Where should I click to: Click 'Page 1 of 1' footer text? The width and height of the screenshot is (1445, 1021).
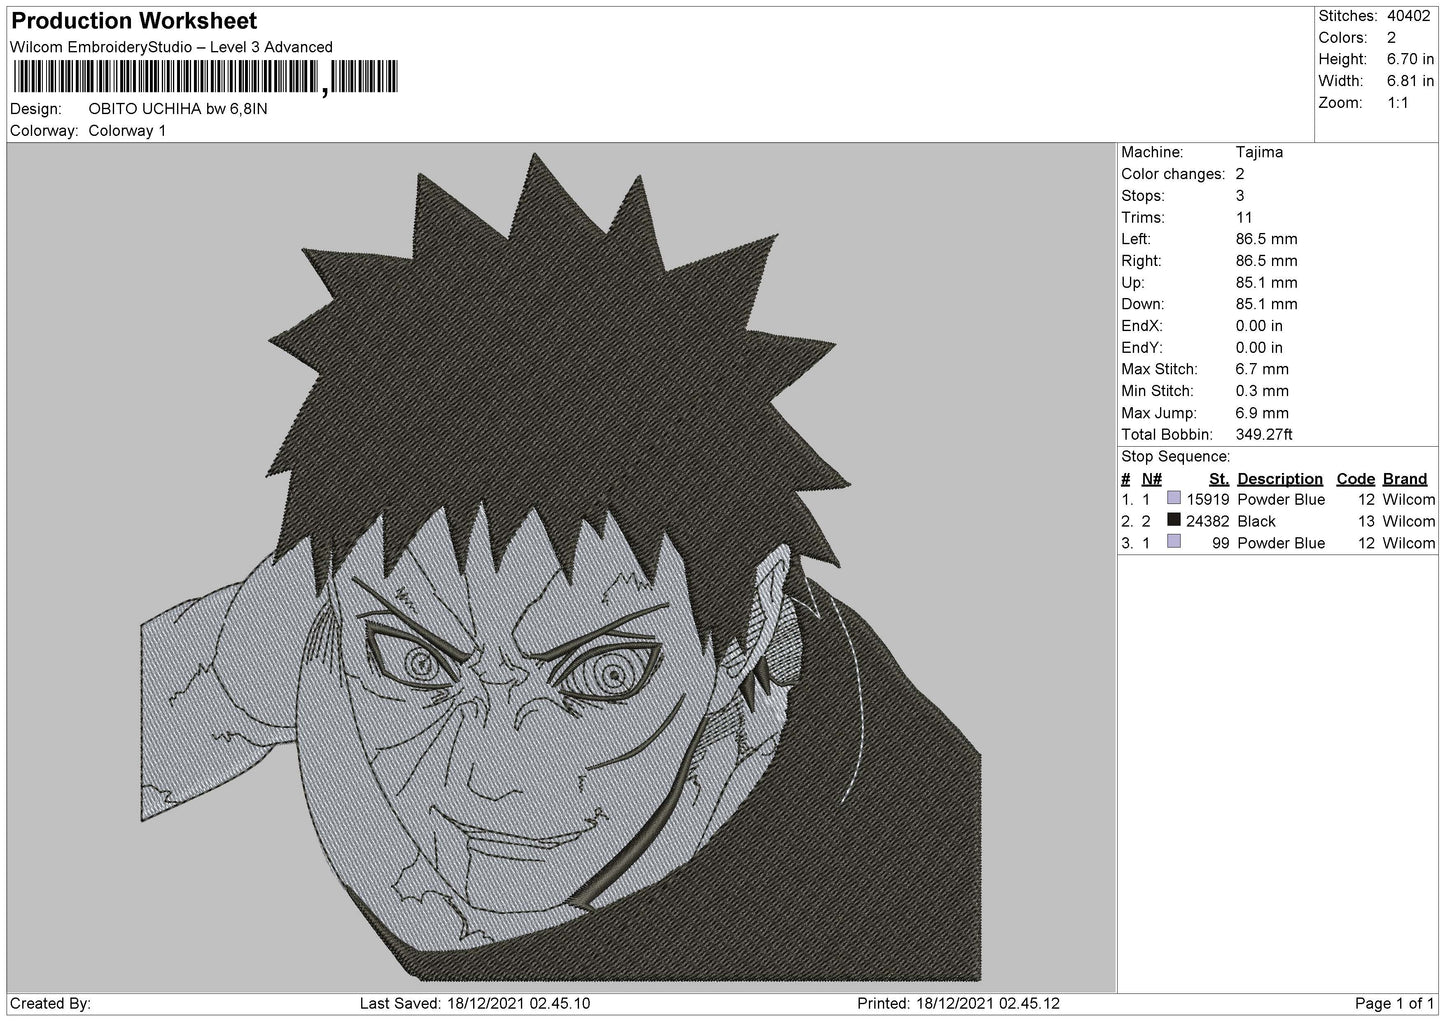pos(1394,1004)
